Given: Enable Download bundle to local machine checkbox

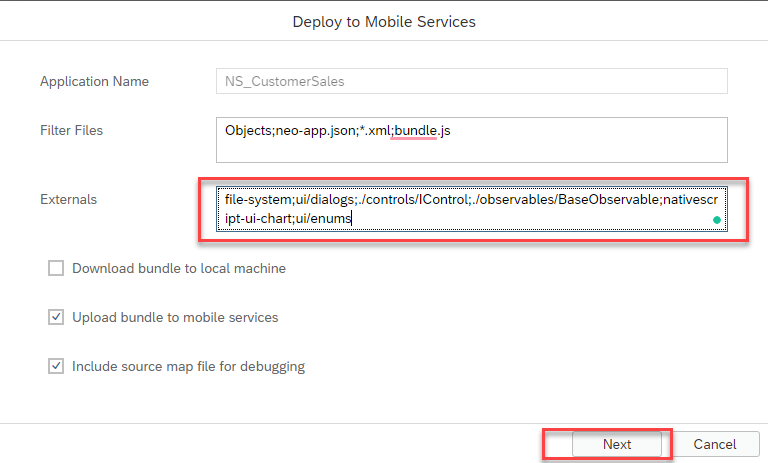Looking at the screenshot, I should click(56, 268).
